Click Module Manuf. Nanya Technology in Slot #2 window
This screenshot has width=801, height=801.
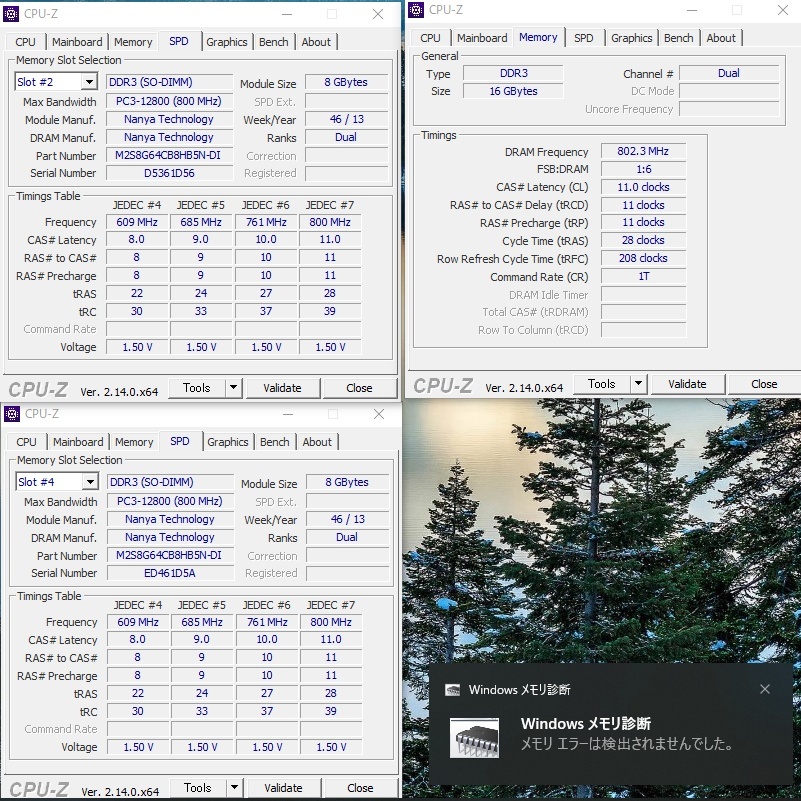(x=169, y=119)
